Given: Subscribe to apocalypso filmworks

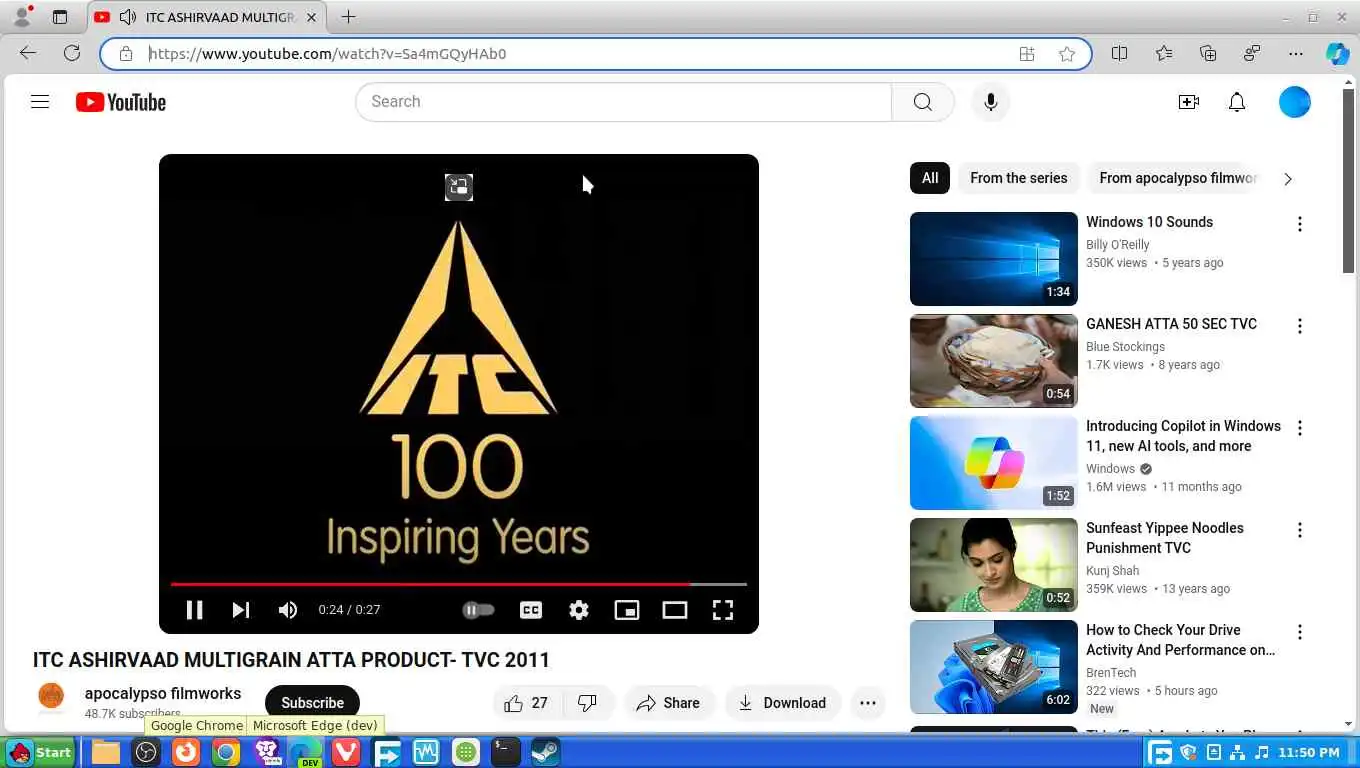Looking at the screenshot, I should (x=312, y=702).
